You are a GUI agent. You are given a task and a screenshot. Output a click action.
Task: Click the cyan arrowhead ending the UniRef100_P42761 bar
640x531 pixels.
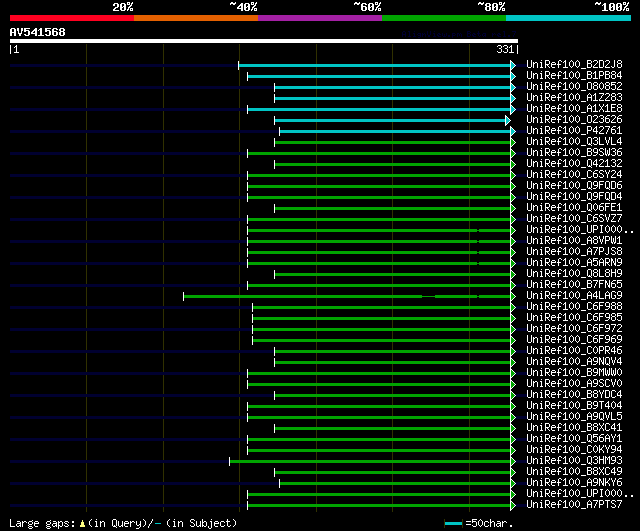pyautogui.click(x=513, y=131)
